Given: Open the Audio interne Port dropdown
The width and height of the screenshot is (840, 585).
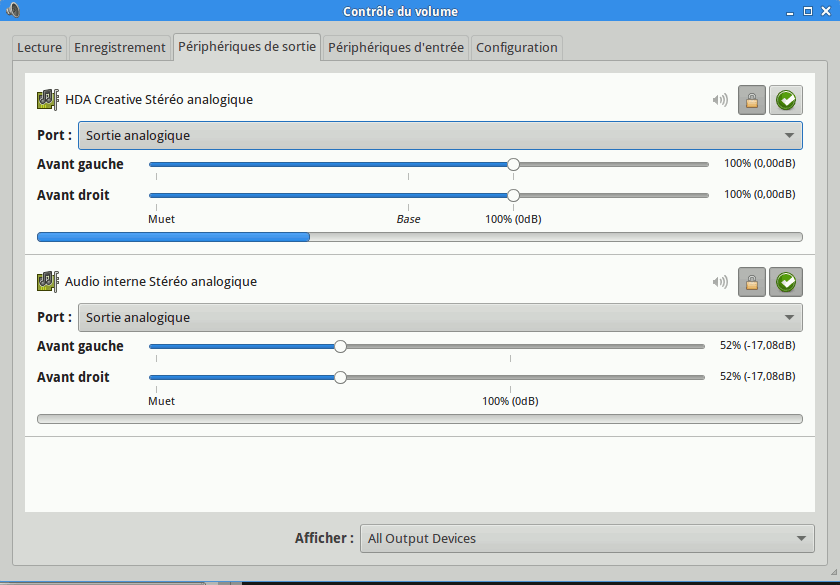Looking at the screenshot, I should click(x=440, y=318).
